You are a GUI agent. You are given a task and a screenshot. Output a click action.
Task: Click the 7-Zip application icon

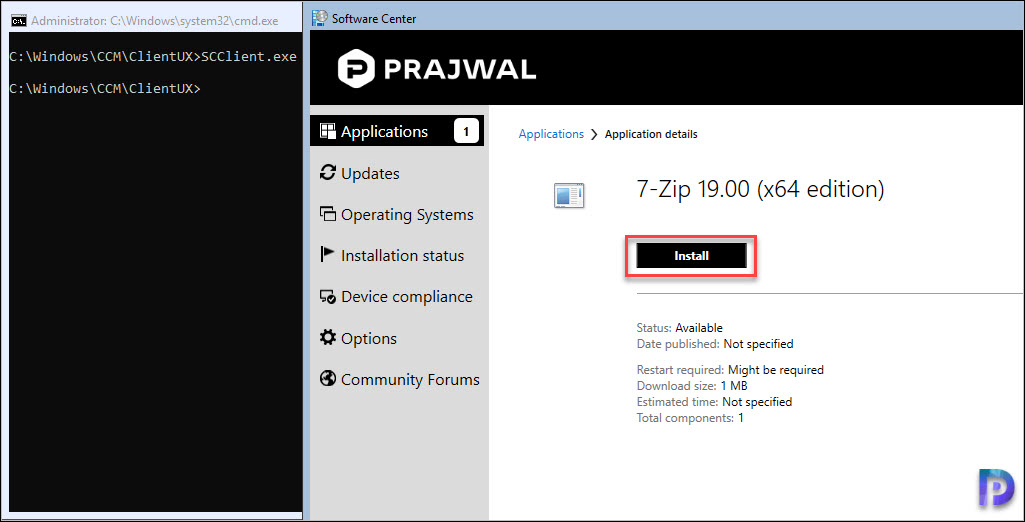(569, 196)
